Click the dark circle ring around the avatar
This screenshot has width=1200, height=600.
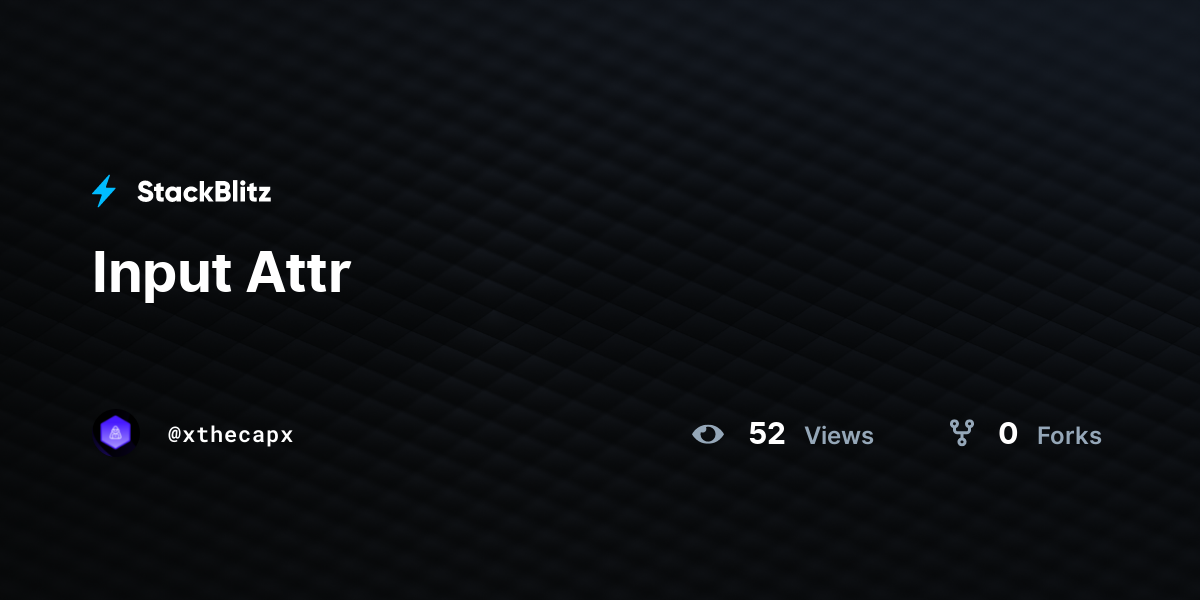pos(97,434)
